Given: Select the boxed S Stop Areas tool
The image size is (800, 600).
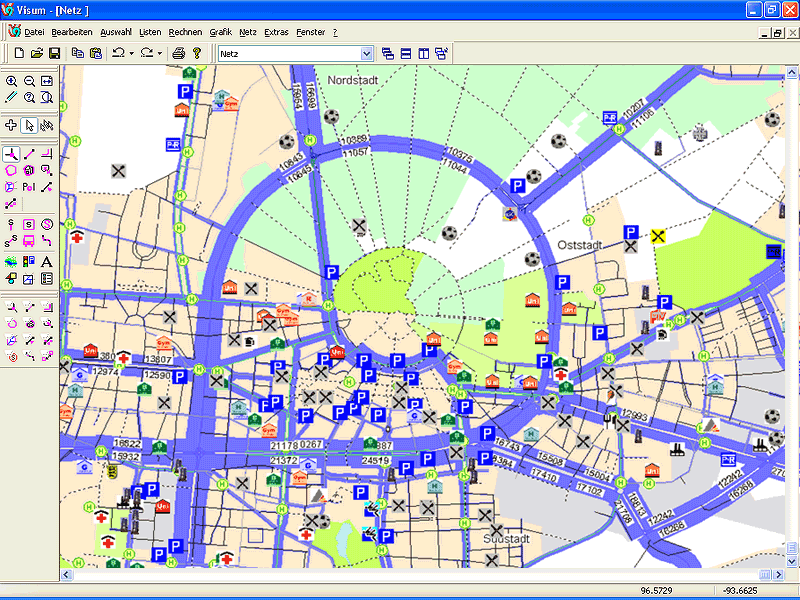Looking at the screenshot, I should (29, 224).
